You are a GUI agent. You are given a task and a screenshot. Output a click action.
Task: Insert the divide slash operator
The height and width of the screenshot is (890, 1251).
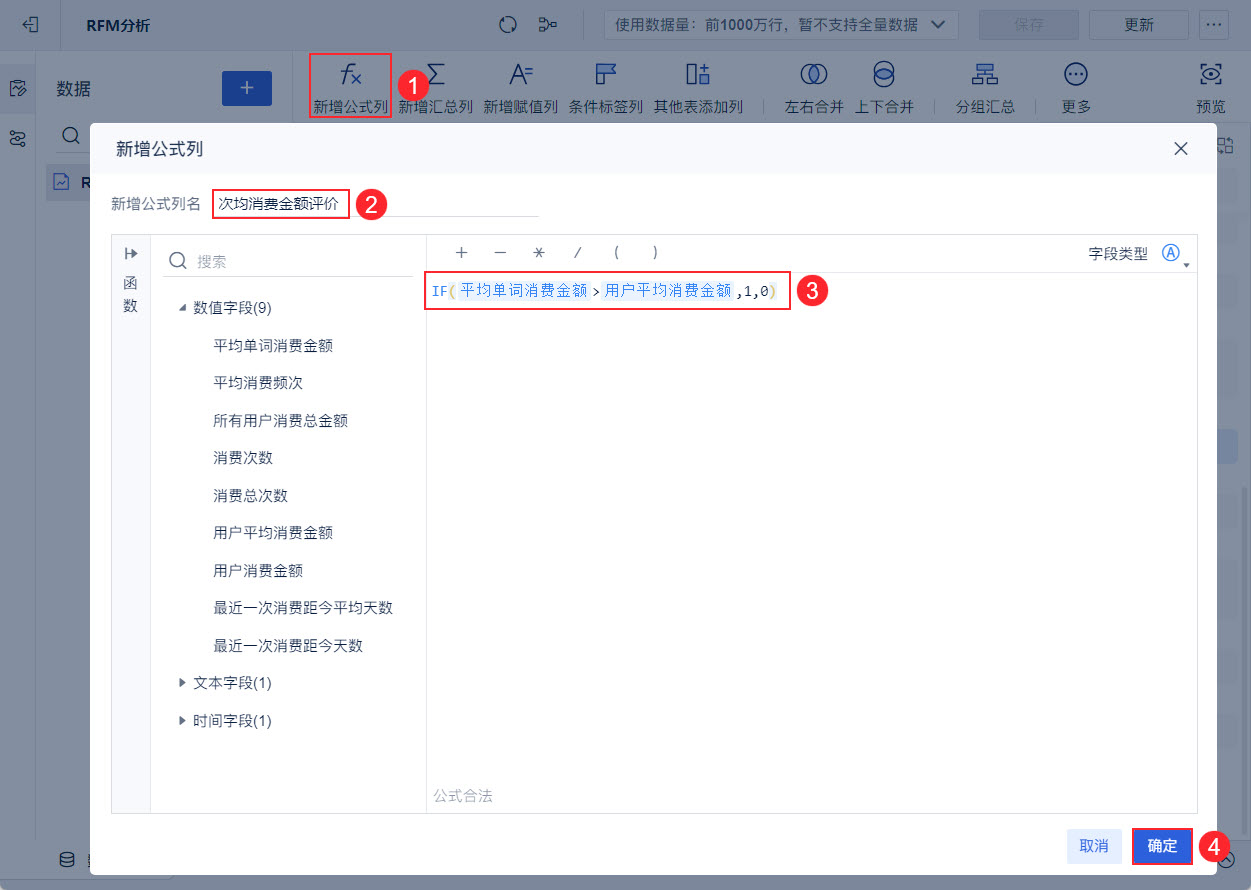click(577, 253)
